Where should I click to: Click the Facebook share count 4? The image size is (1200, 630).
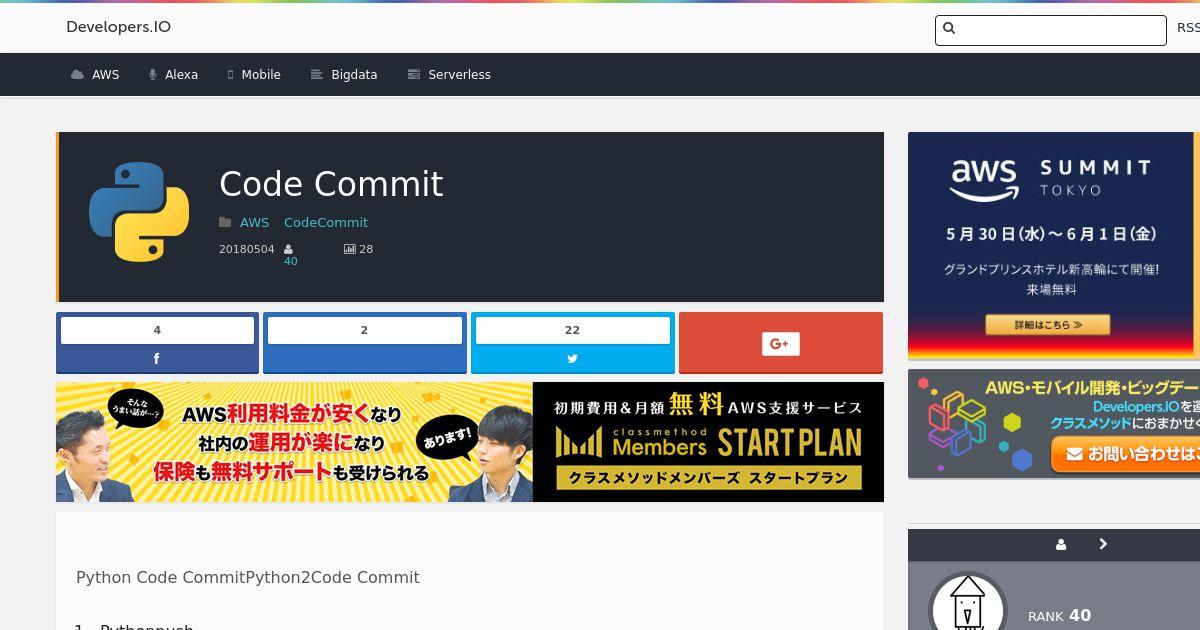tap(157, 330)
